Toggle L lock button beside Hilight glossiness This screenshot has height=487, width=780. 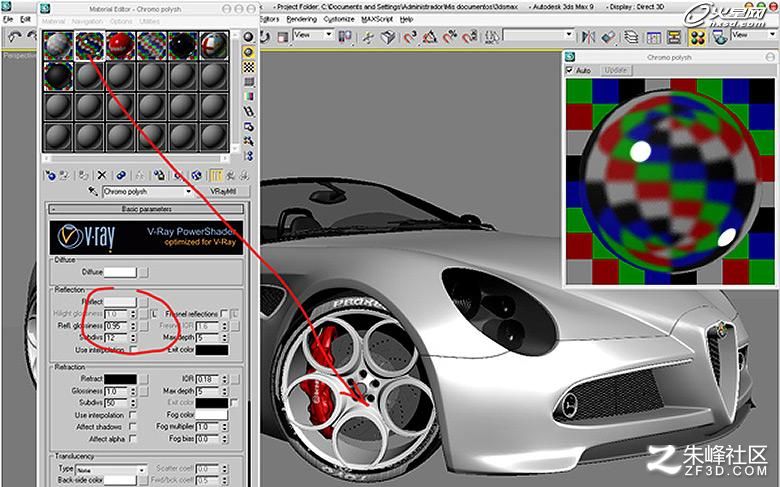[x=154, y=314]
